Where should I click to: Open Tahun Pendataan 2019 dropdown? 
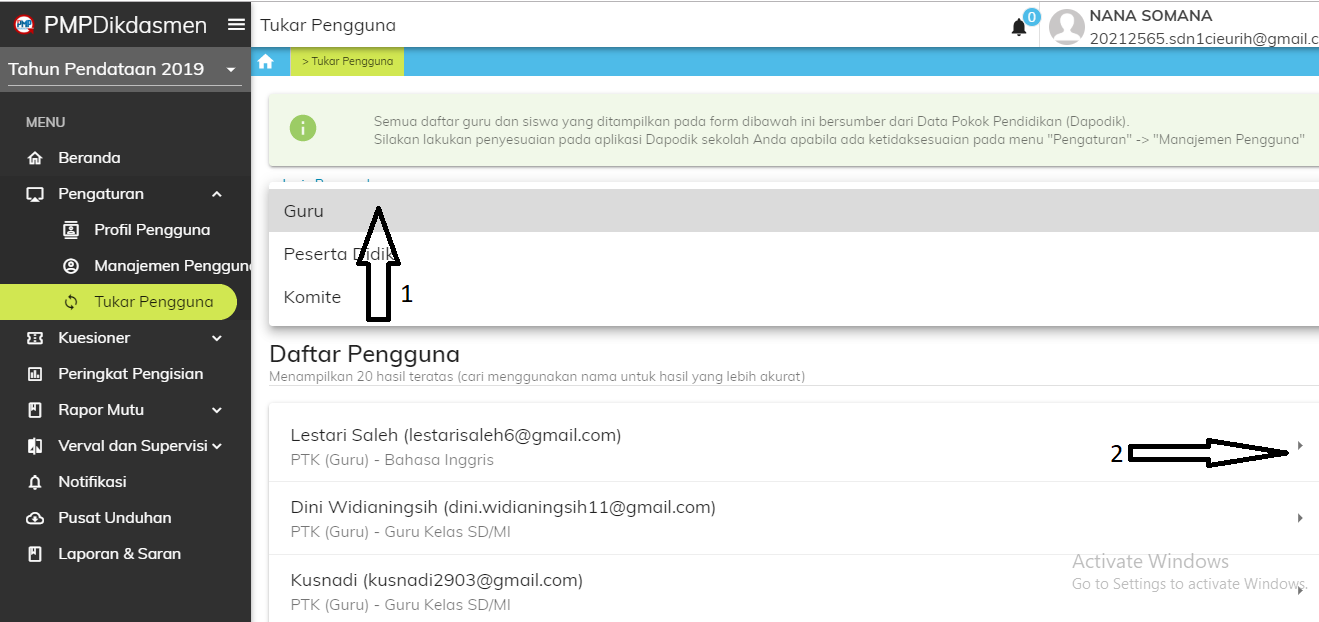[x=124, y=69]
